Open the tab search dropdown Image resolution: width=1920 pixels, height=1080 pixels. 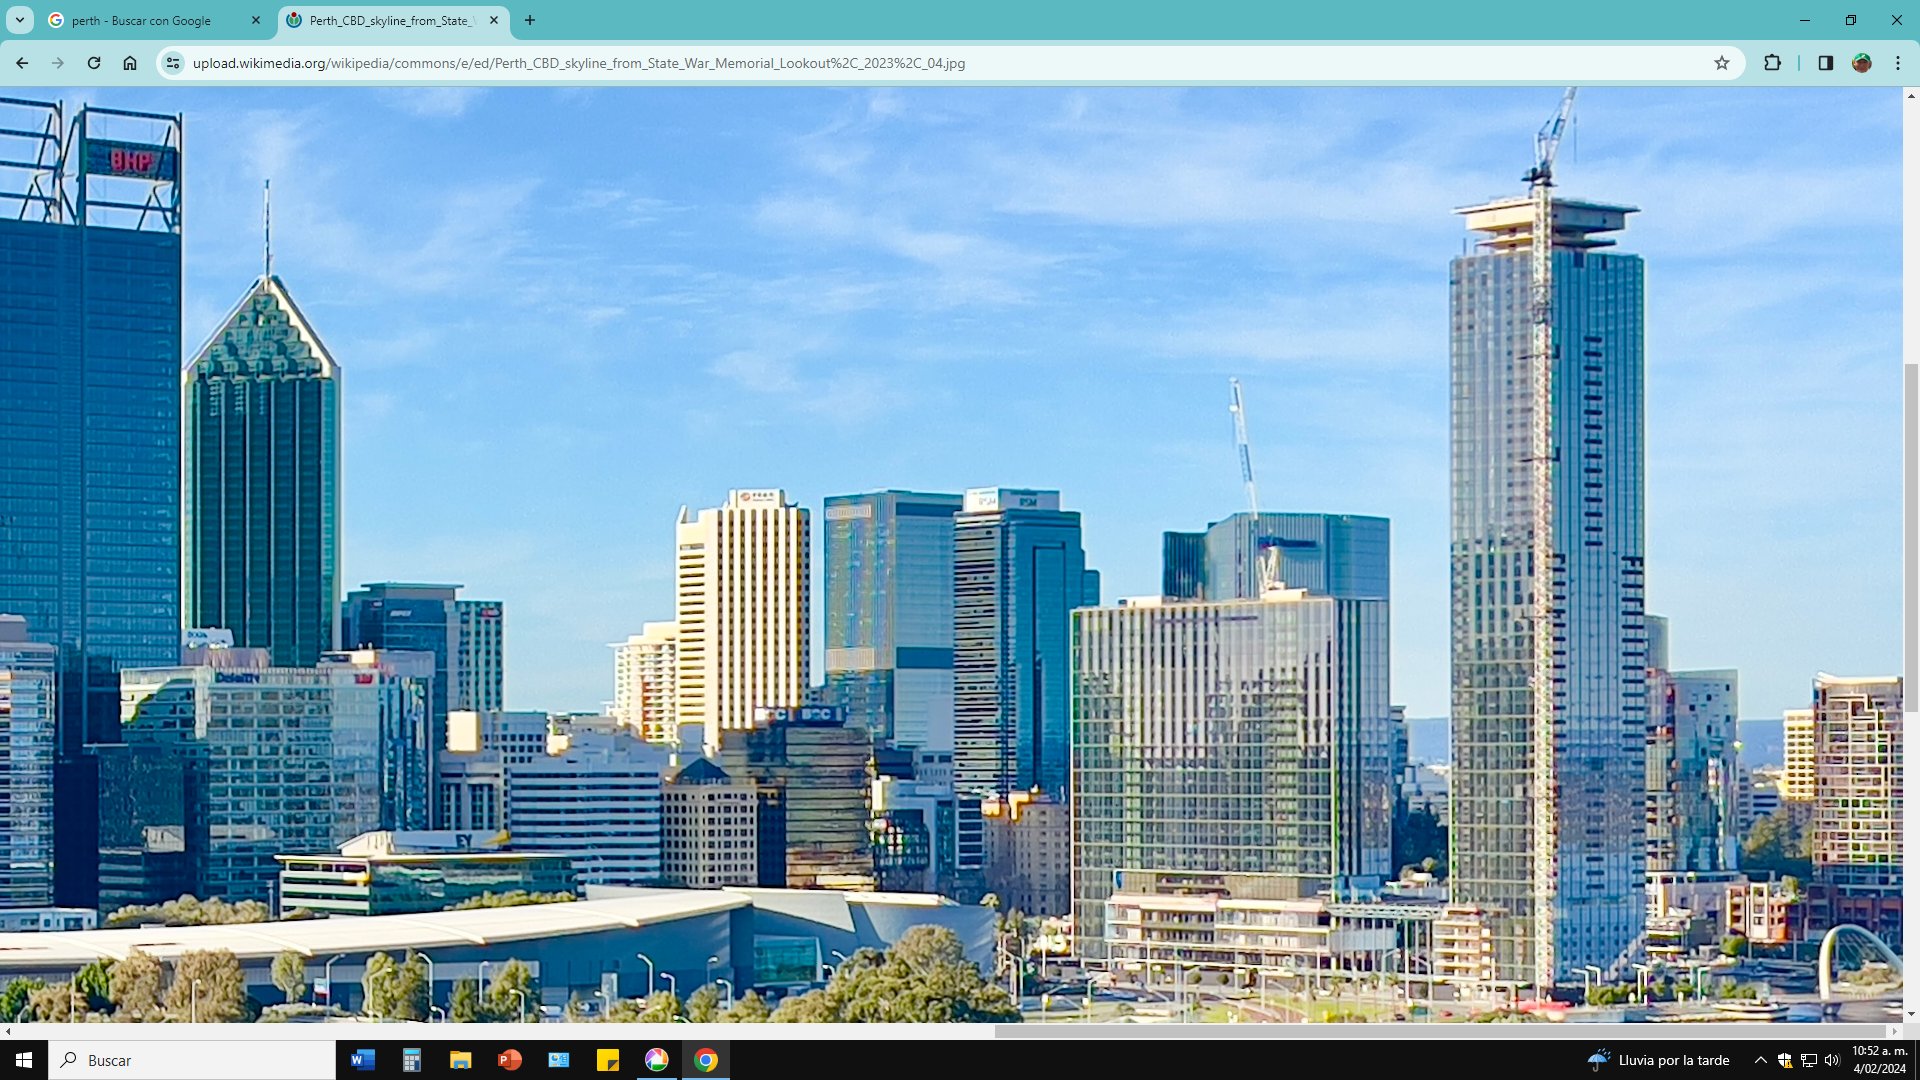22,20
